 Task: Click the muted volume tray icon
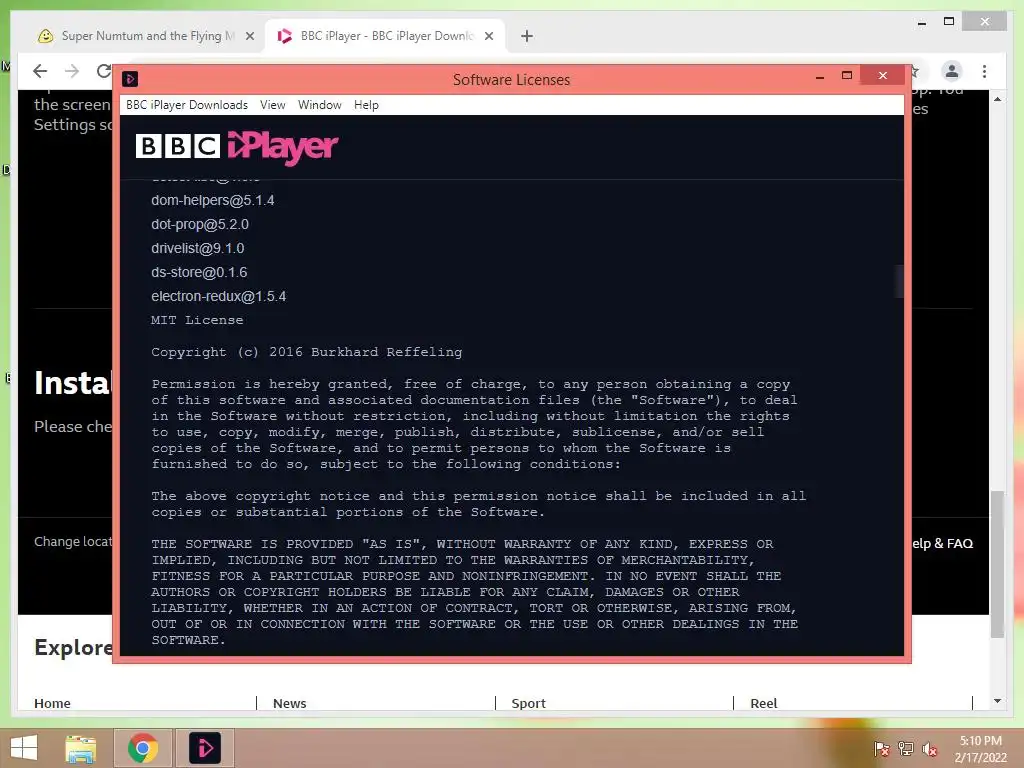tap(929, 749)
